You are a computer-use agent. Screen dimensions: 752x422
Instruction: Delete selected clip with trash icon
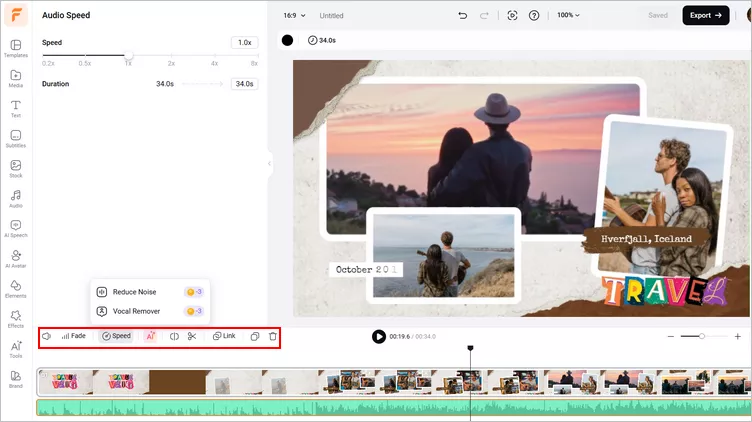click(273, 336)
